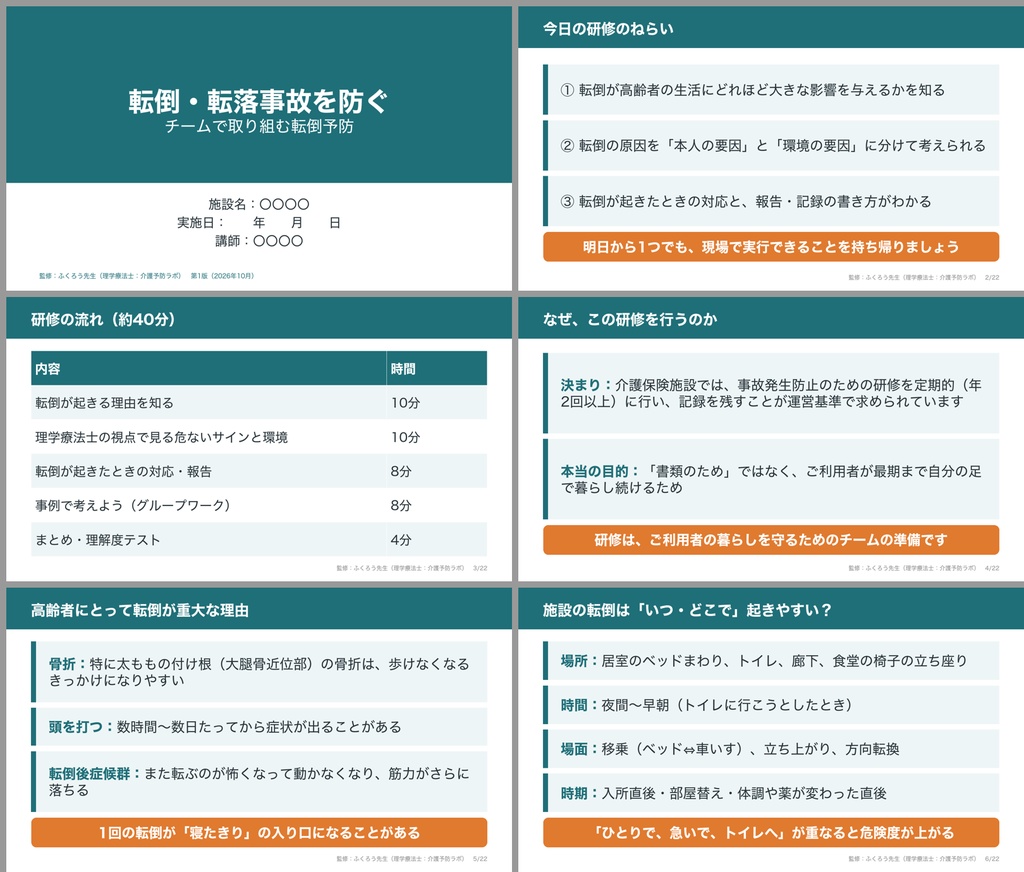This screenshot has height=872, width=1024.
Task: Click the 場面:移乗 bullet box
Action: coord(771,749)
